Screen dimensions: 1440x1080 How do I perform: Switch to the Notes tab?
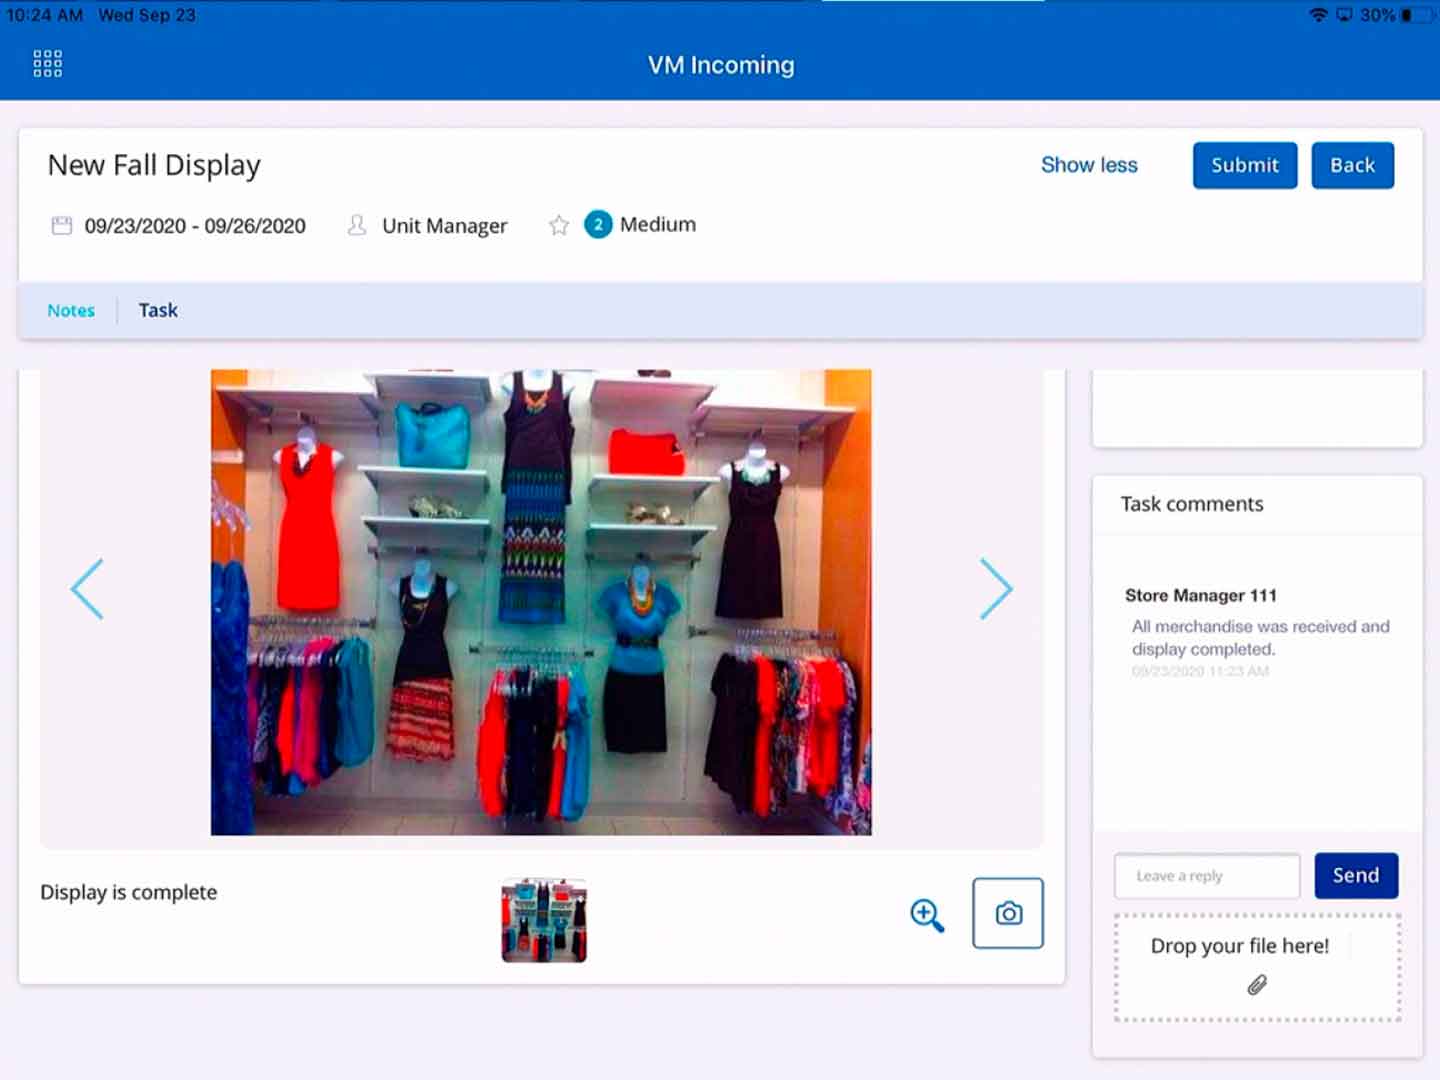coord(71,311)
